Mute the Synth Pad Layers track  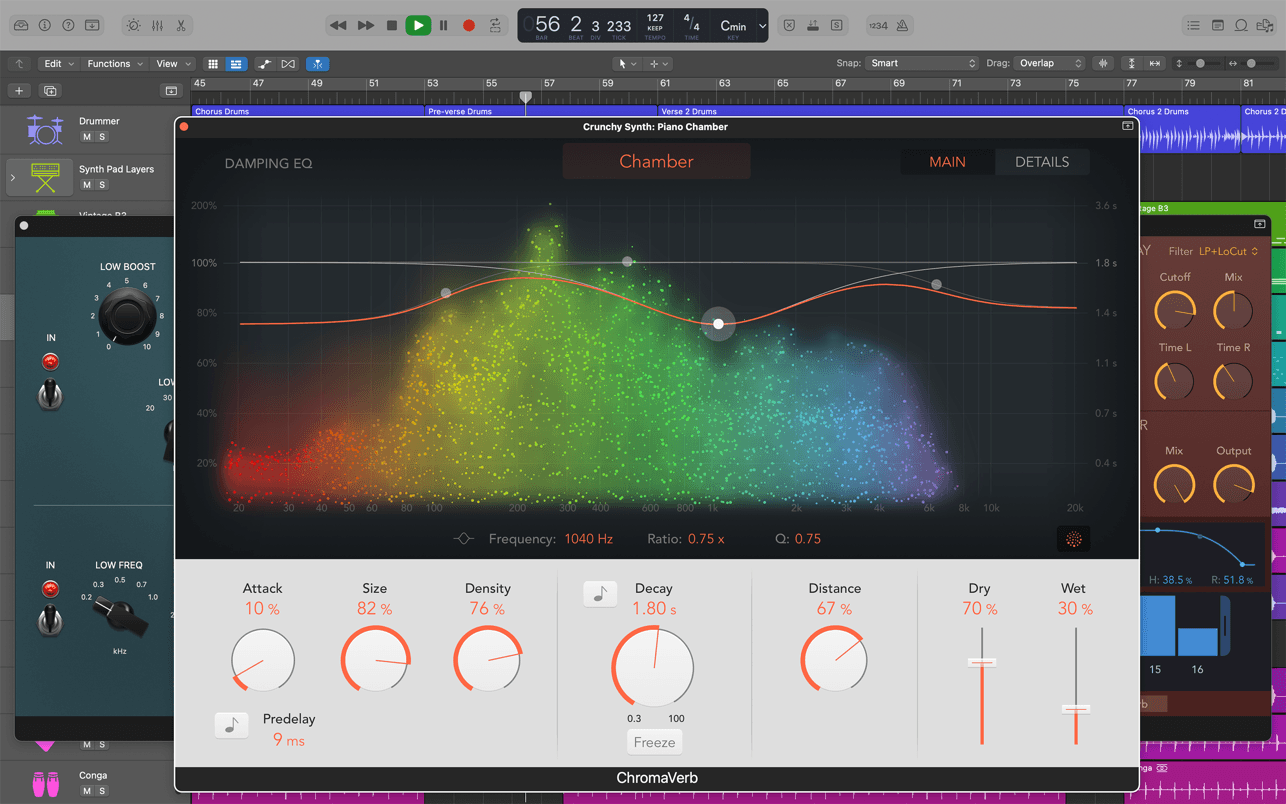[87, 185]
